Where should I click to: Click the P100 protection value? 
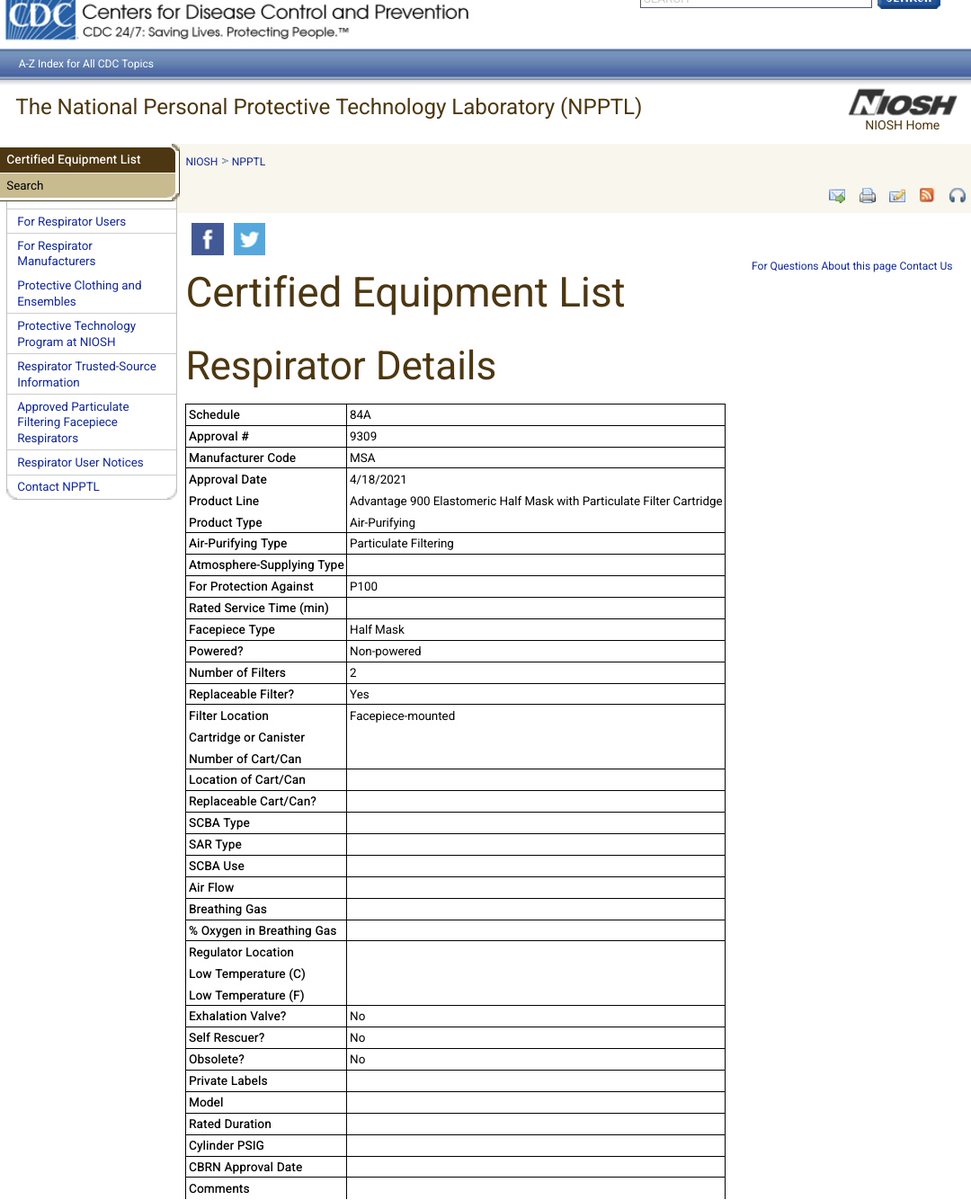pyautogui.click(x=363, y=587)
